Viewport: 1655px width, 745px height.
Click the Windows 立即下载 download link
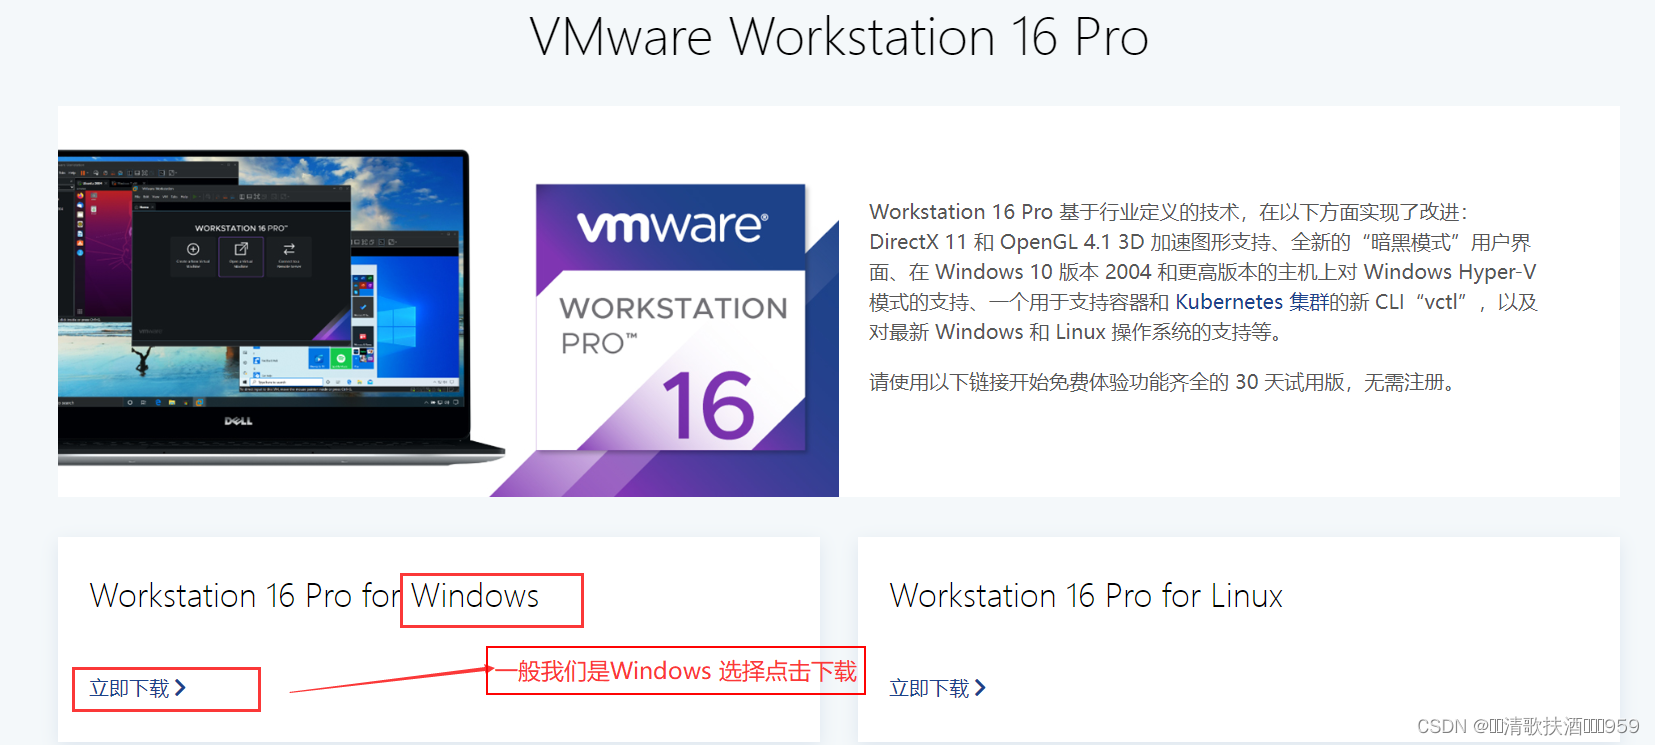[138, 688]
